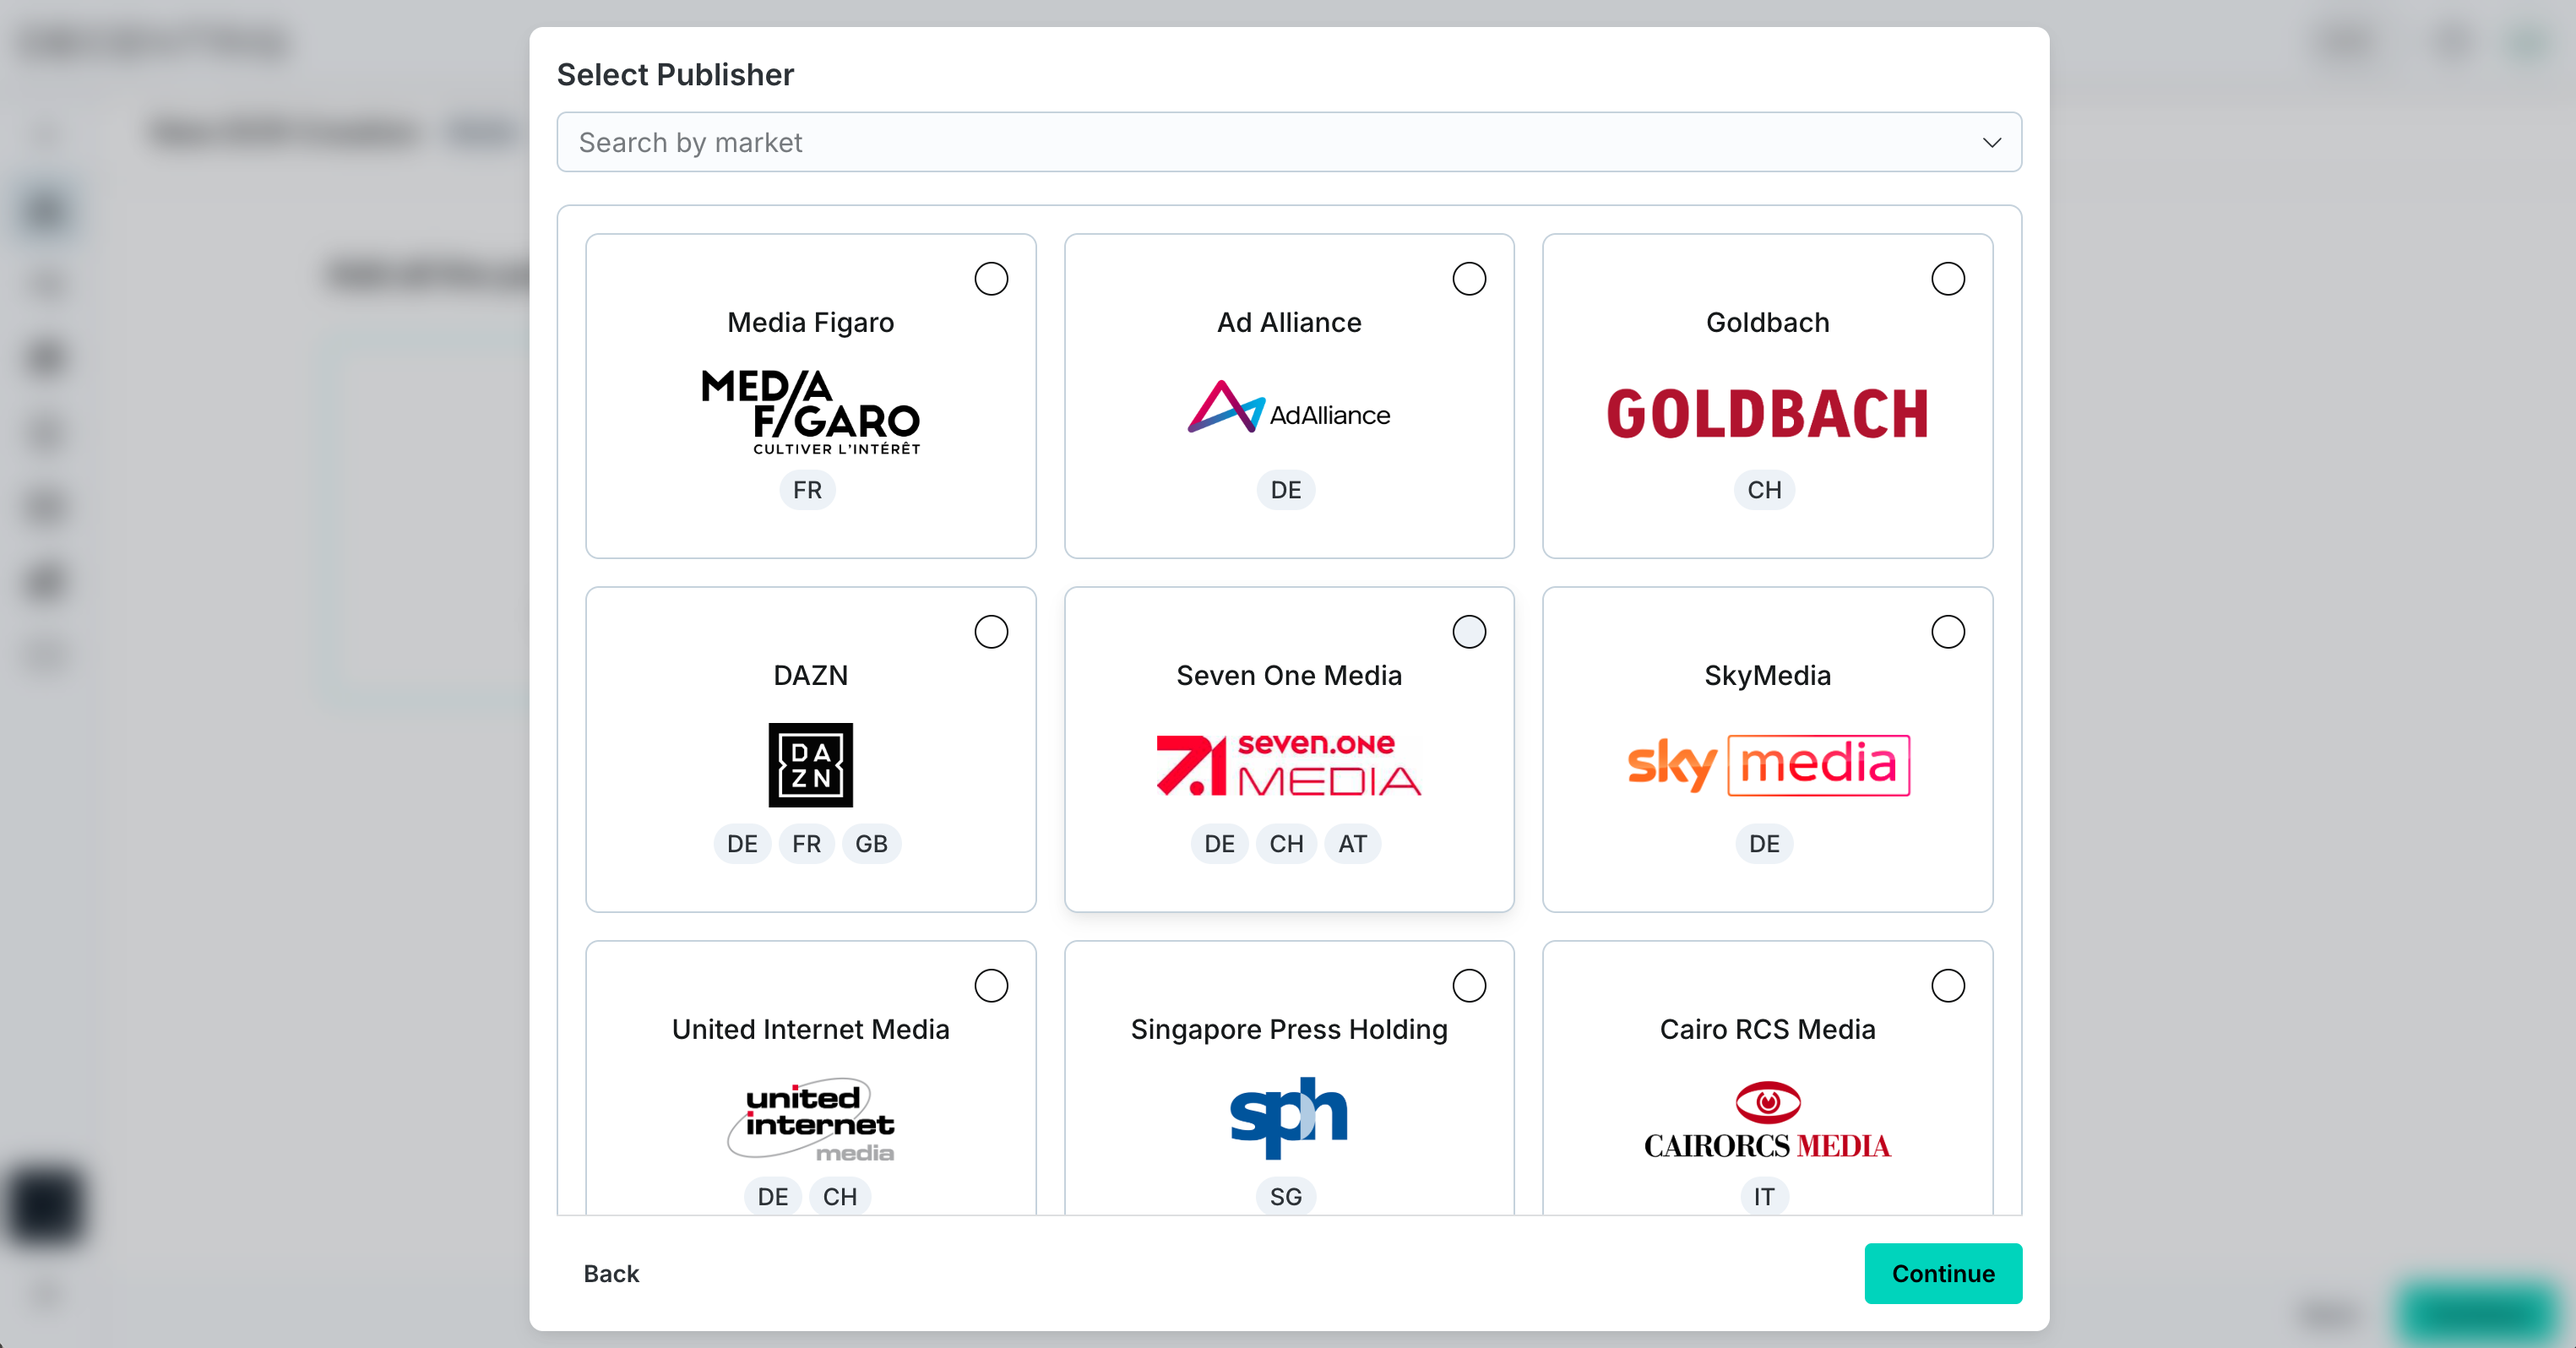Image resolution: width=2576 pixels, height=1348 pixels.
Task: Click the Continue button
Action: 1942,1274
